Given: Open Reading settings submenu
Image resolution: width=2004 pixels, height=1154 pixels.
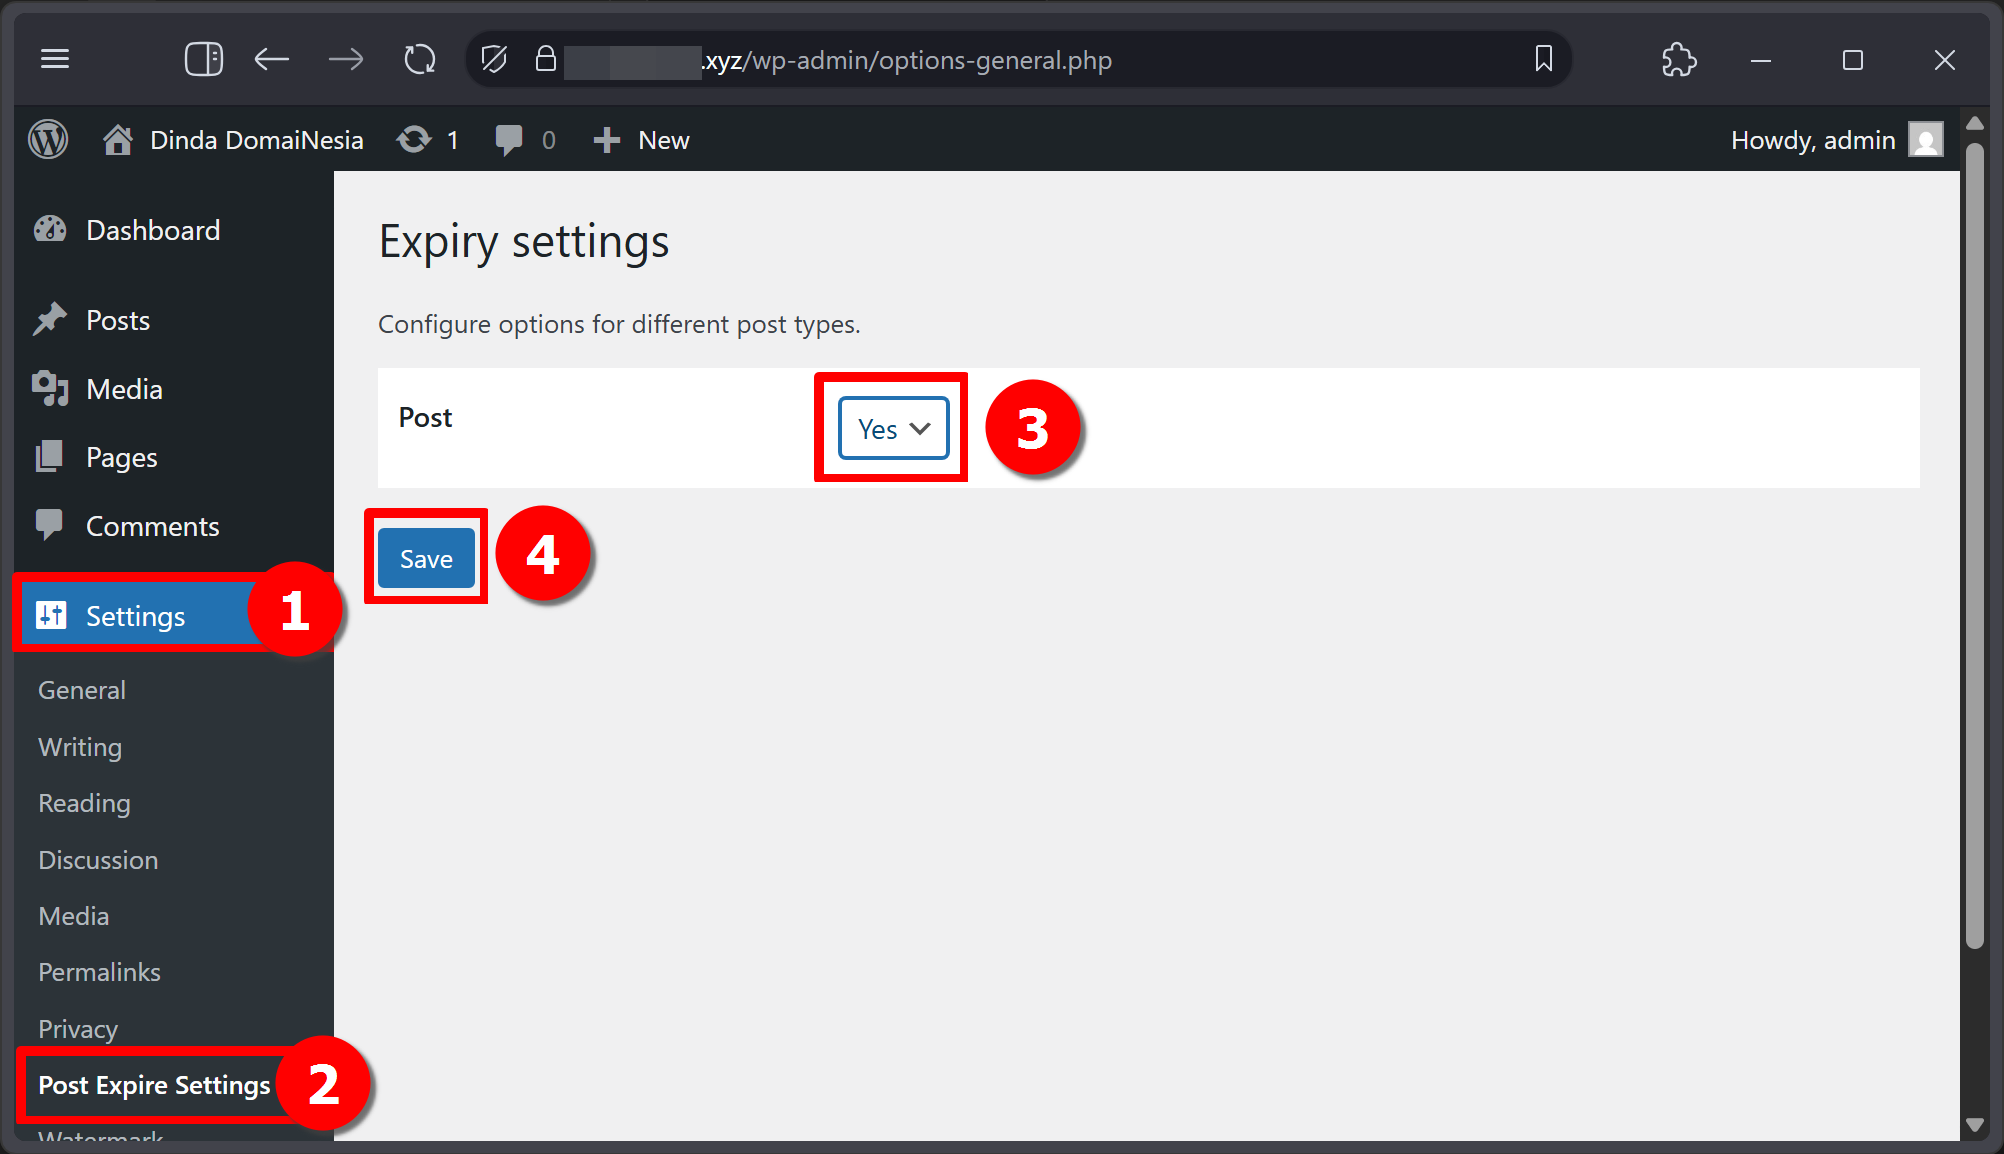Looking at the screenshot, I should click(x=84, y=803).
